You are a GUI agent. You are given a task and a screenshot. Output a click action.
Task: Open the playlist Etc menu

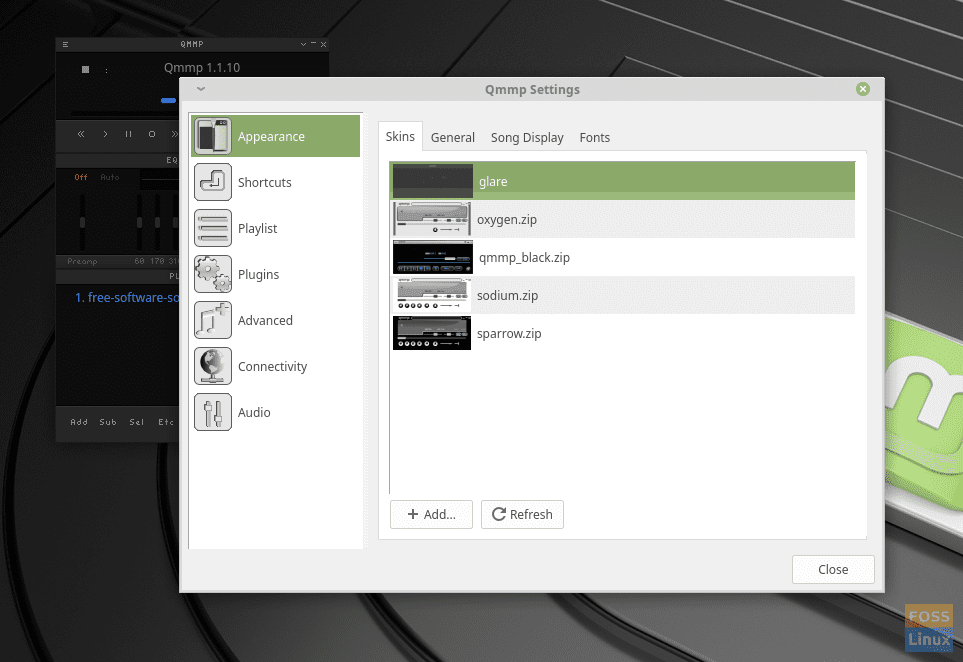pos(166,422)
